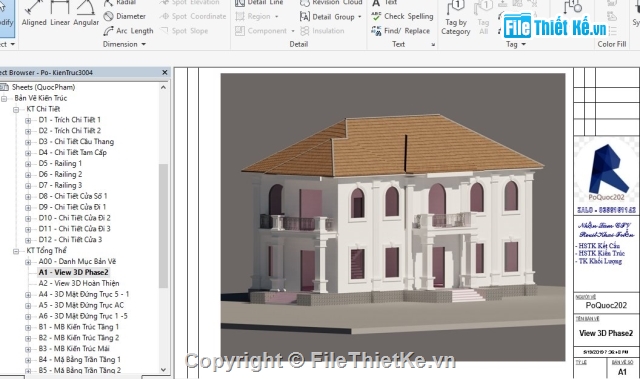The height and width of the screenshot is (379, 640).
Task: Select D2 - Trích Chi Tiết 2 sheet
Action: (x=69, y=131)
